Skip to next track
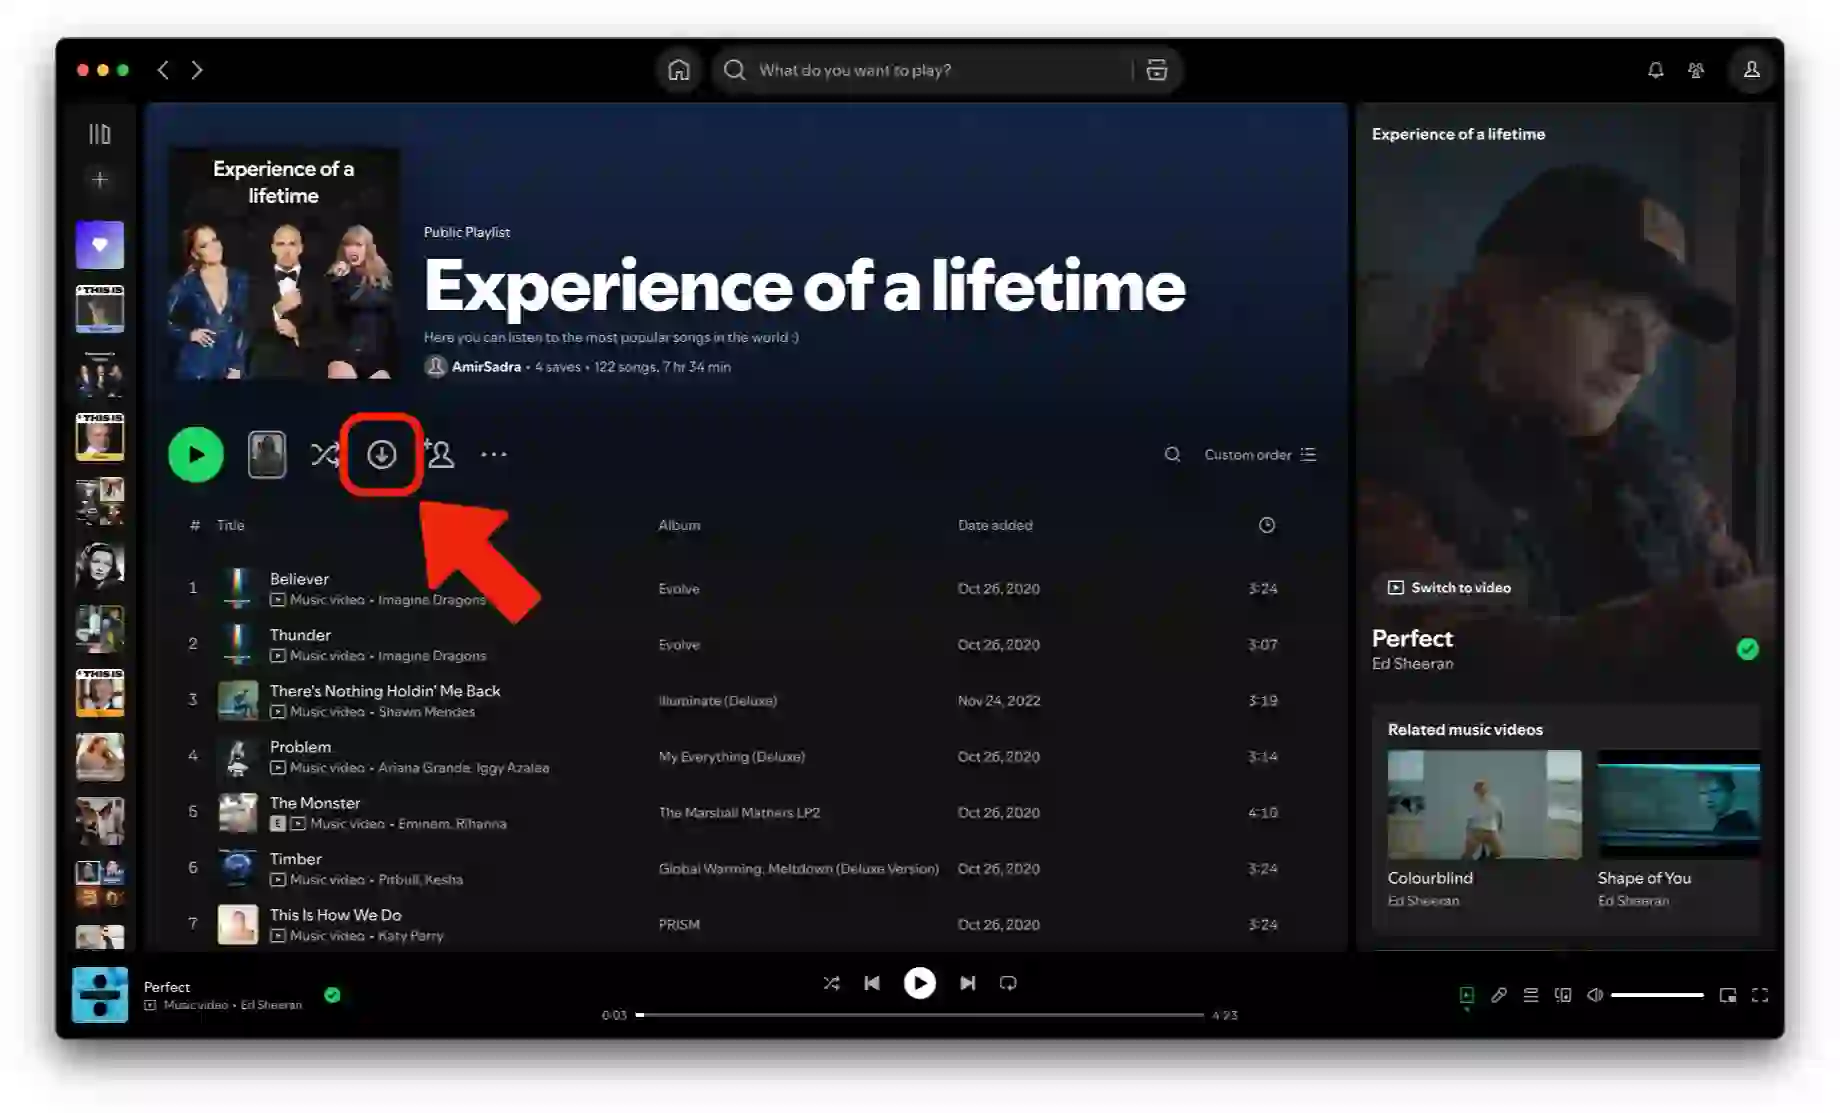 967,983
